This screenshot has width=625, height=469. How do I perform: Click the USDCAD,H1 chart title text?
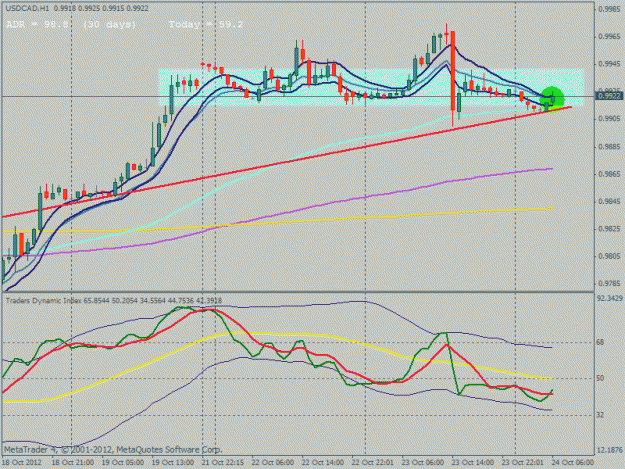[27, 8]
